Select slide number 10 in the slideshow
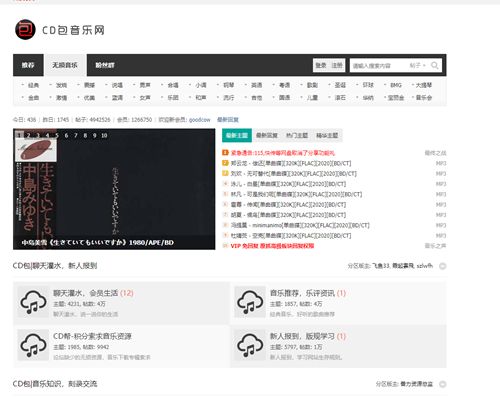Image resolution: width=500 pixels, height=398 pixels. tap(104, 135)
